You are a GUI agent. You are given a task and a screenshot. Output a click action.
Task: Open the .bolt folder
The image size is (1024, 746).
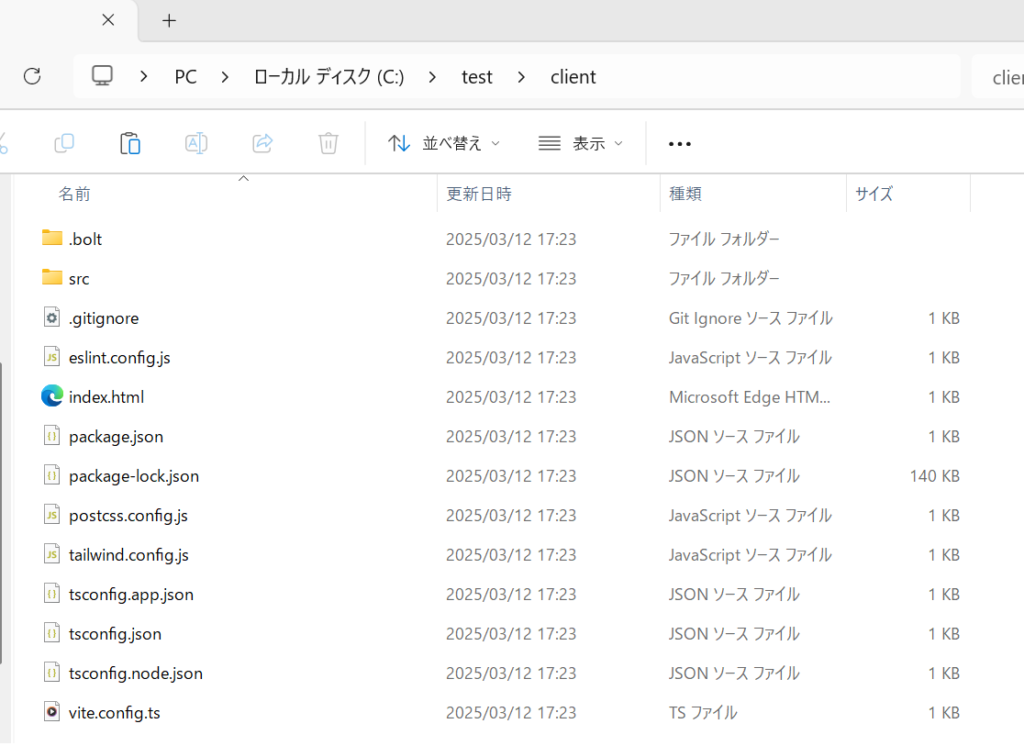click(x=86, y=238)
